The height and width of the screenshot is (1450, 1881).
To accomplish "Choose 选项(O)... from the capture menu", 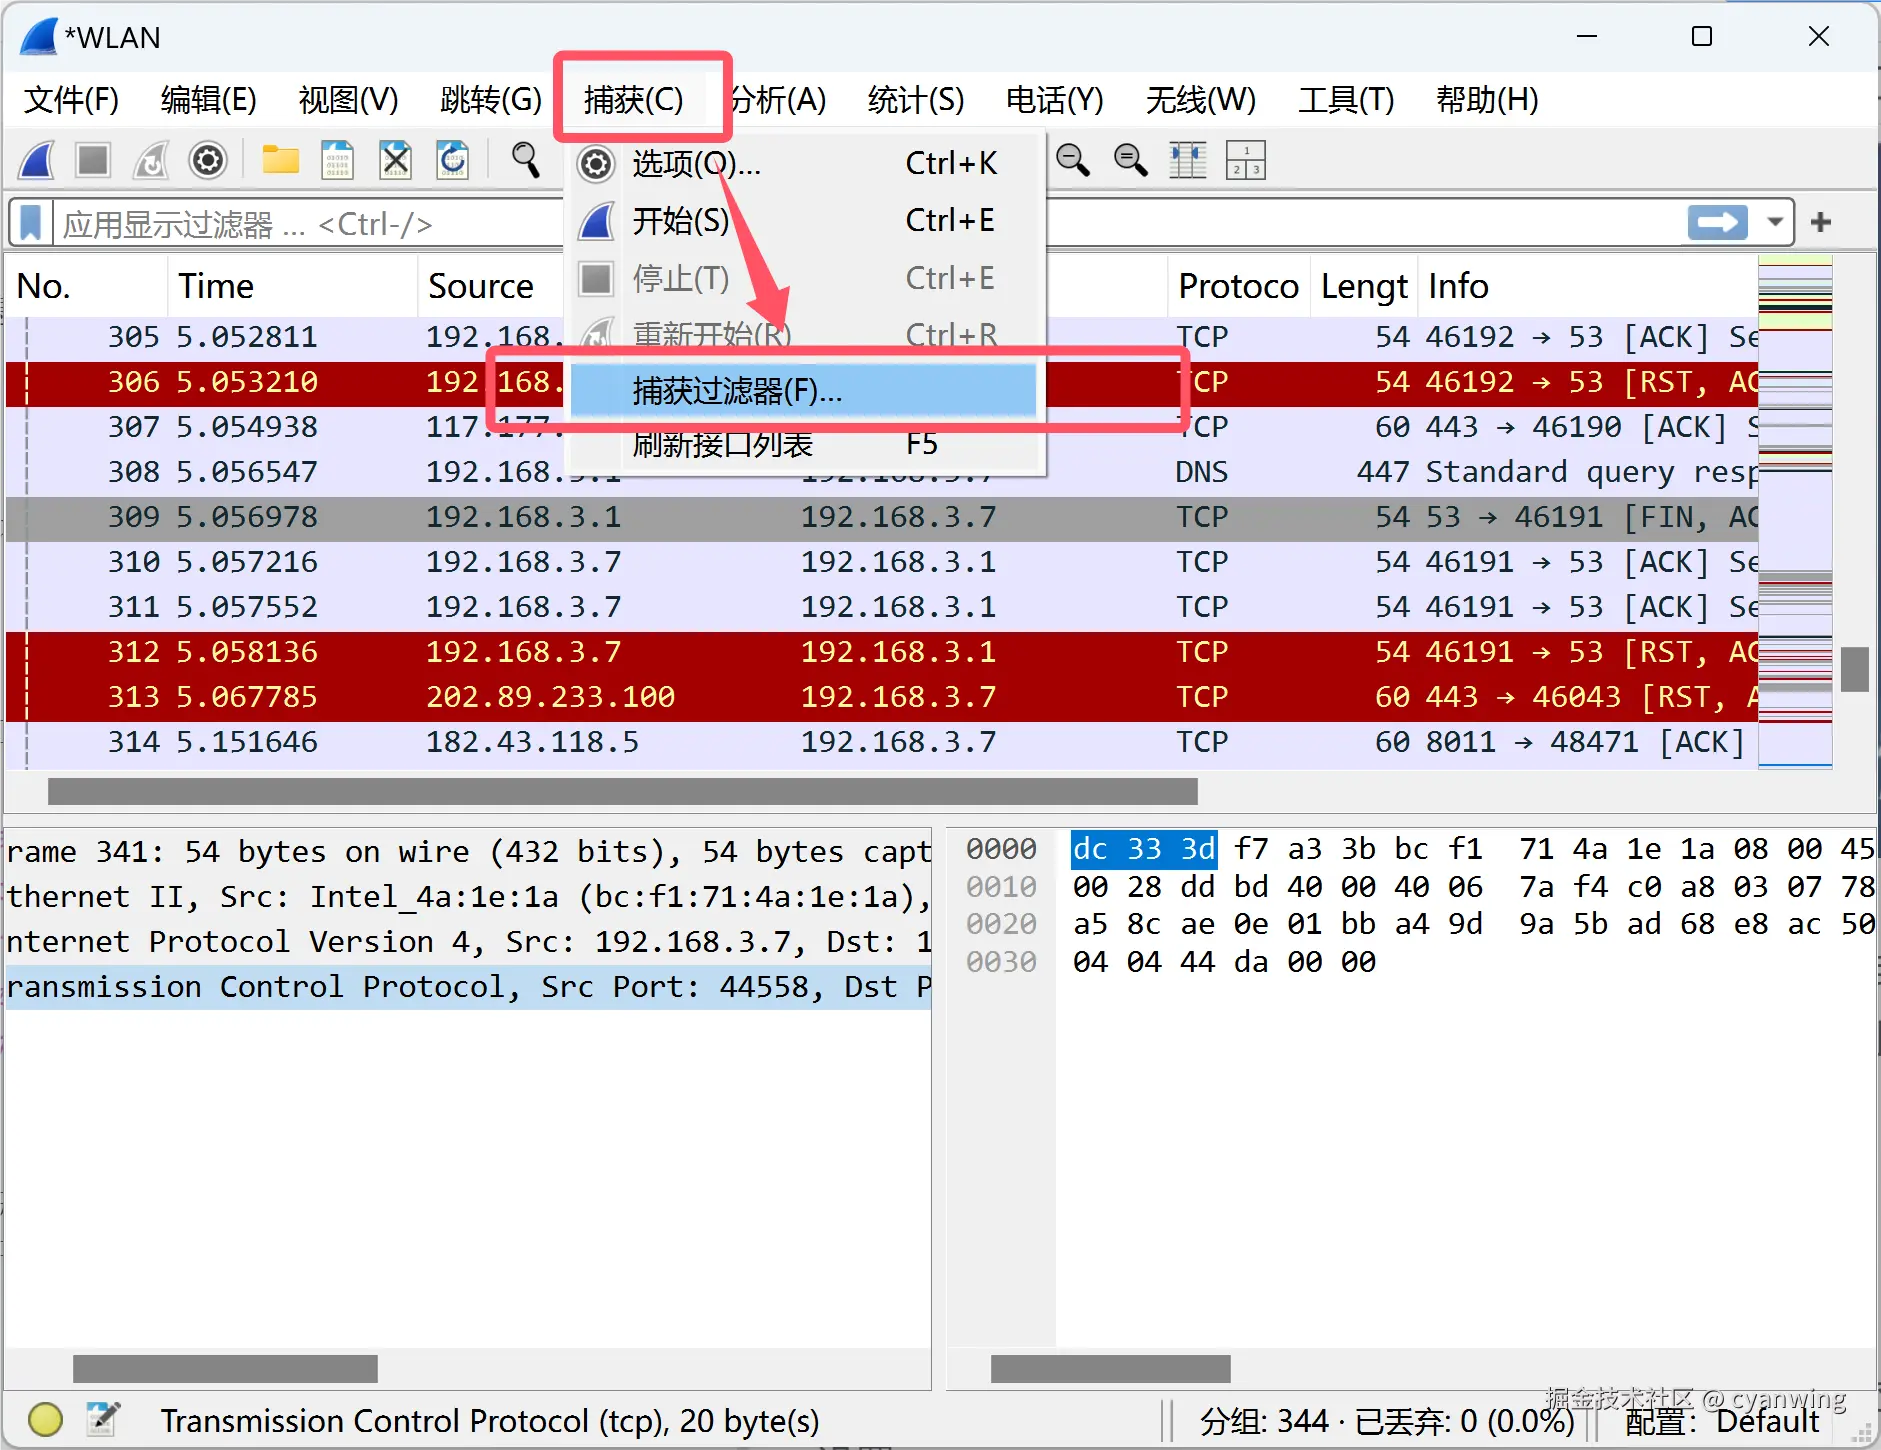I will [806, 164].
